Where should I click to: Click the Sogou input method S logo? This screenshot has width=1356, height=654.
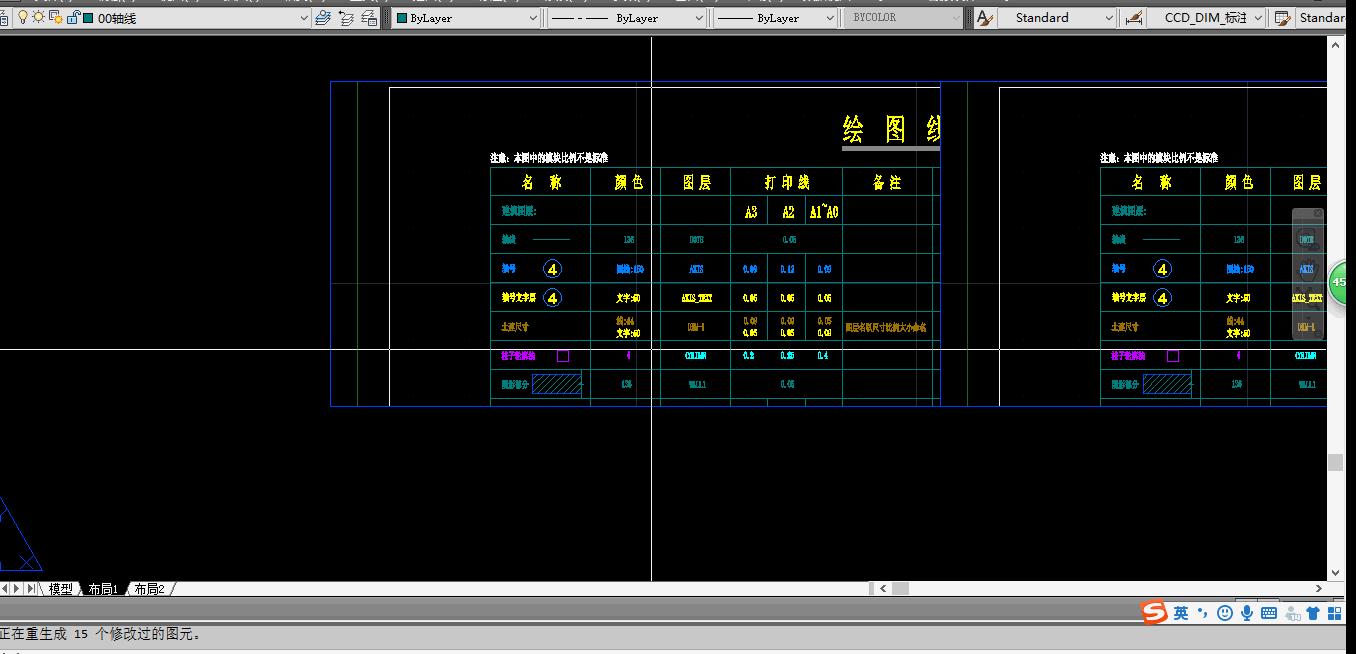click(1155, 612)
